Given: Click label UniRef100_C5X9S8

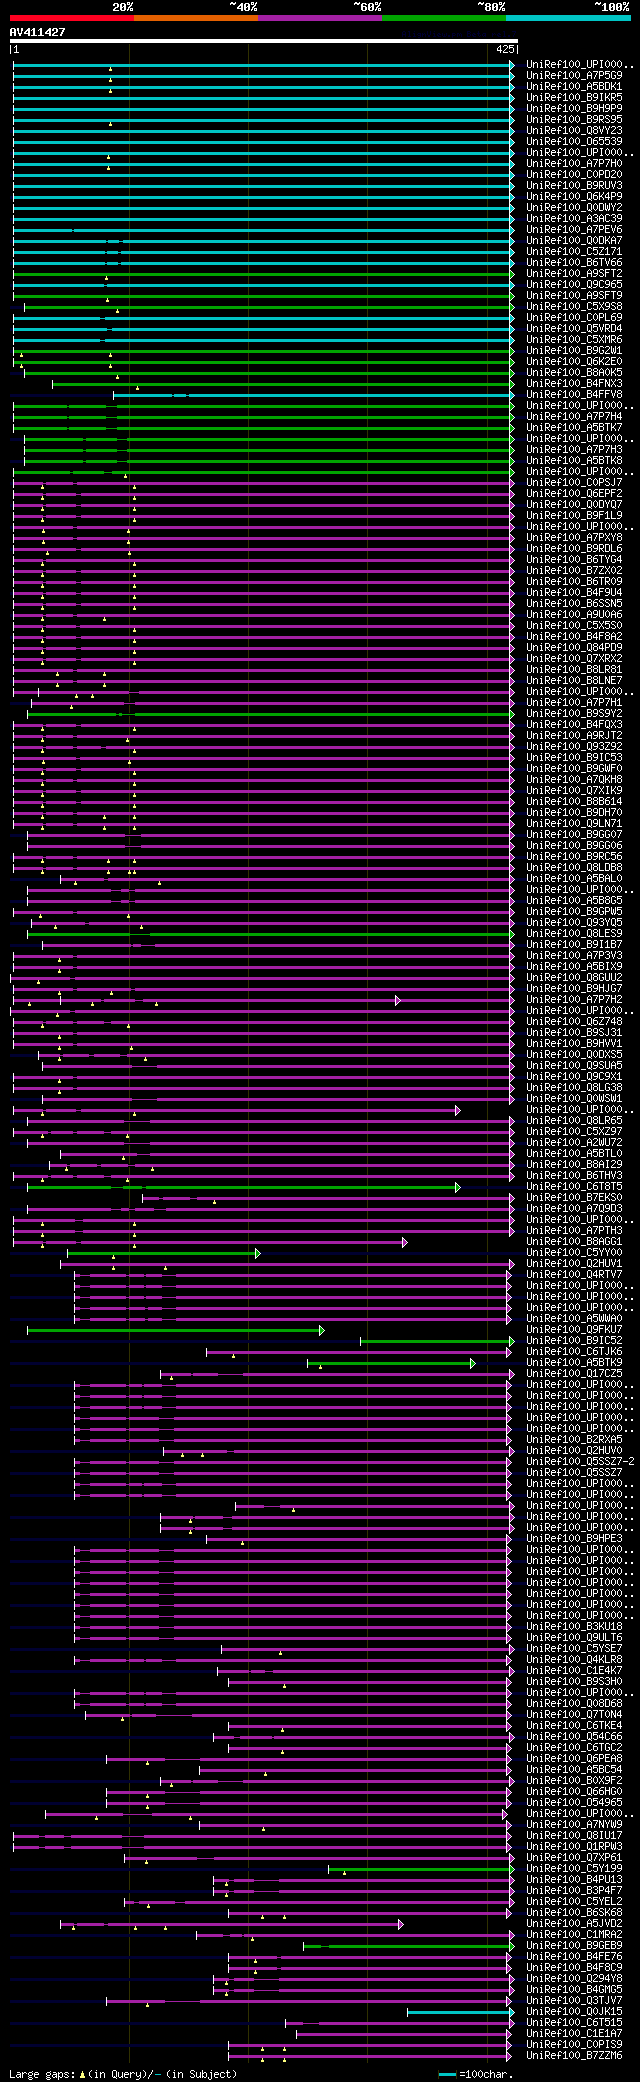Looking at the screenshot, I should coord(574,306).
